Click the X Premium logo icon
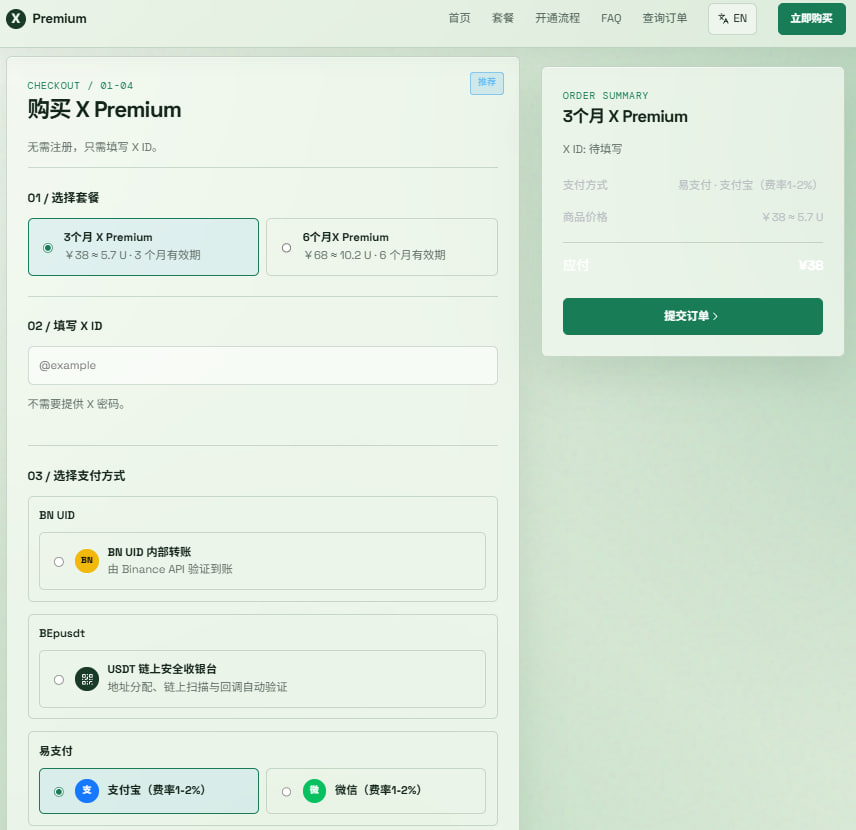 coord(16,19)
